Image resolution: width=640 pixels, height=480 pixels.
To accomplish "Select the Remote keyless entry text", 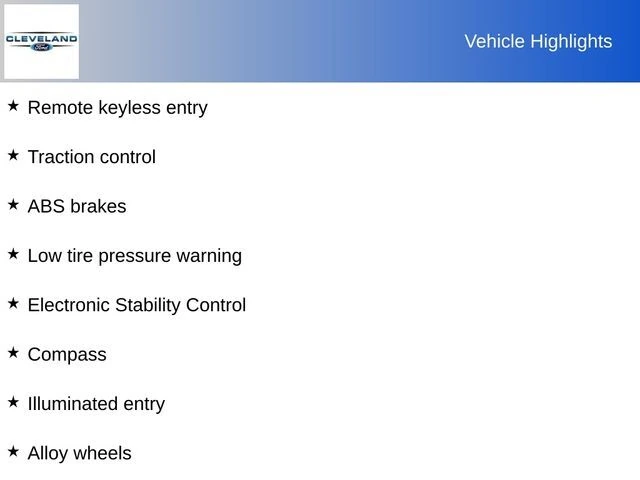I will [117, 107].
